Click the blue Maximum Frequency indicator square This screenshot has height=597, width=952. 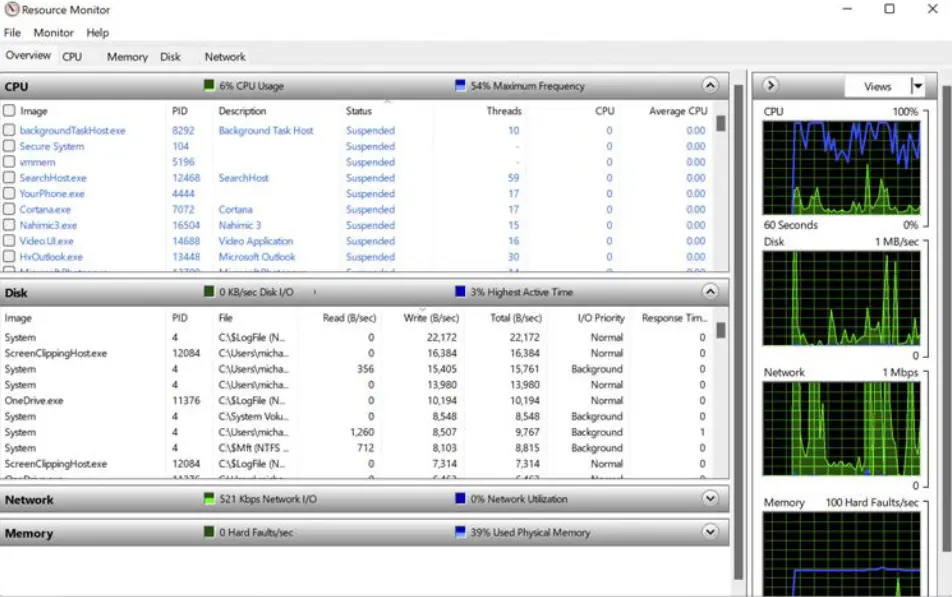pyautogui.click(x=460, y=86)
